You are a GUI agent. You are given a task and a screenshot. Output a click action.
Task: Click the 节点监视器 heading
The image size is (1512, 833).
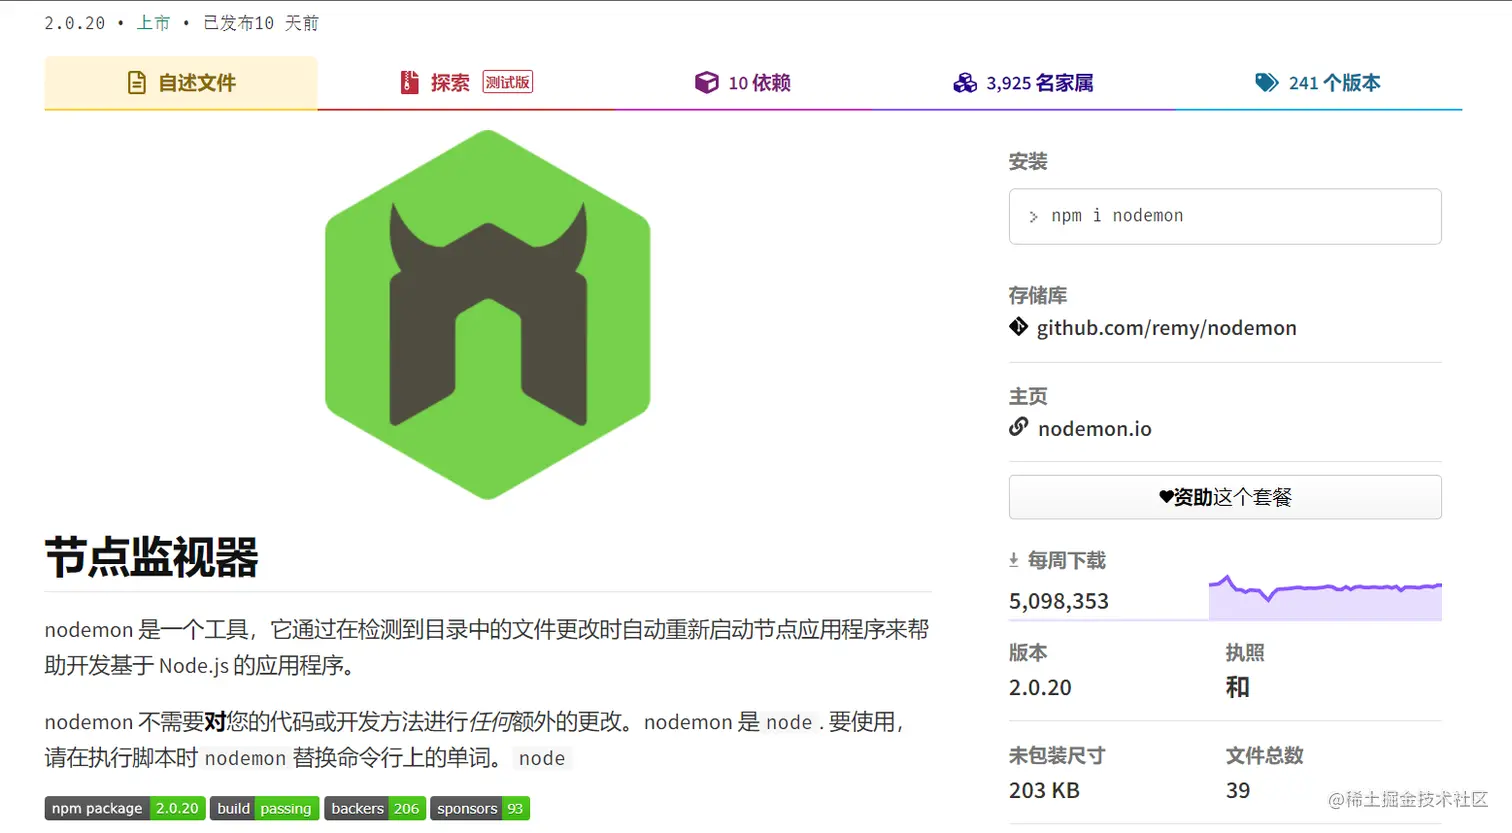click(152, 558)
